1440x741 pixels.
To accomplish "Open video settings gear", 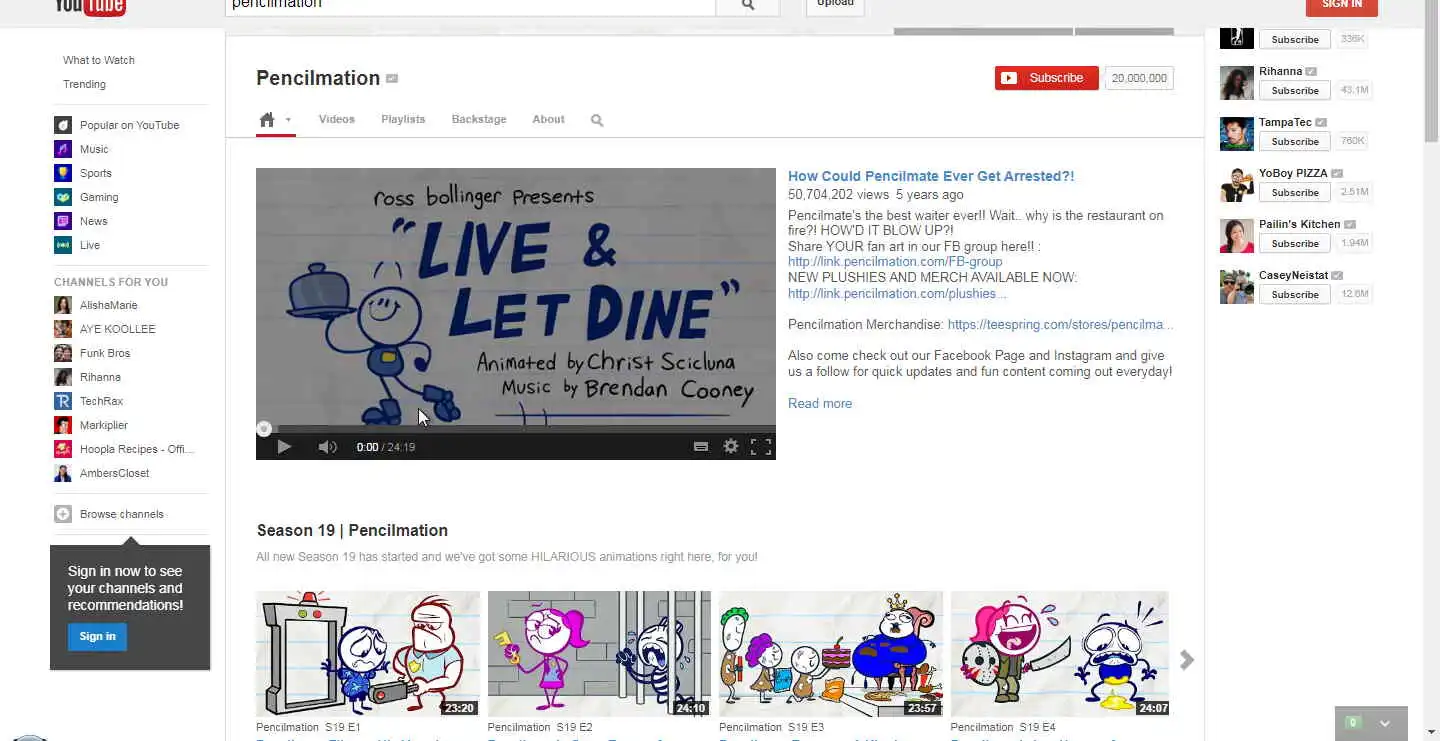I will pos(731,447).
